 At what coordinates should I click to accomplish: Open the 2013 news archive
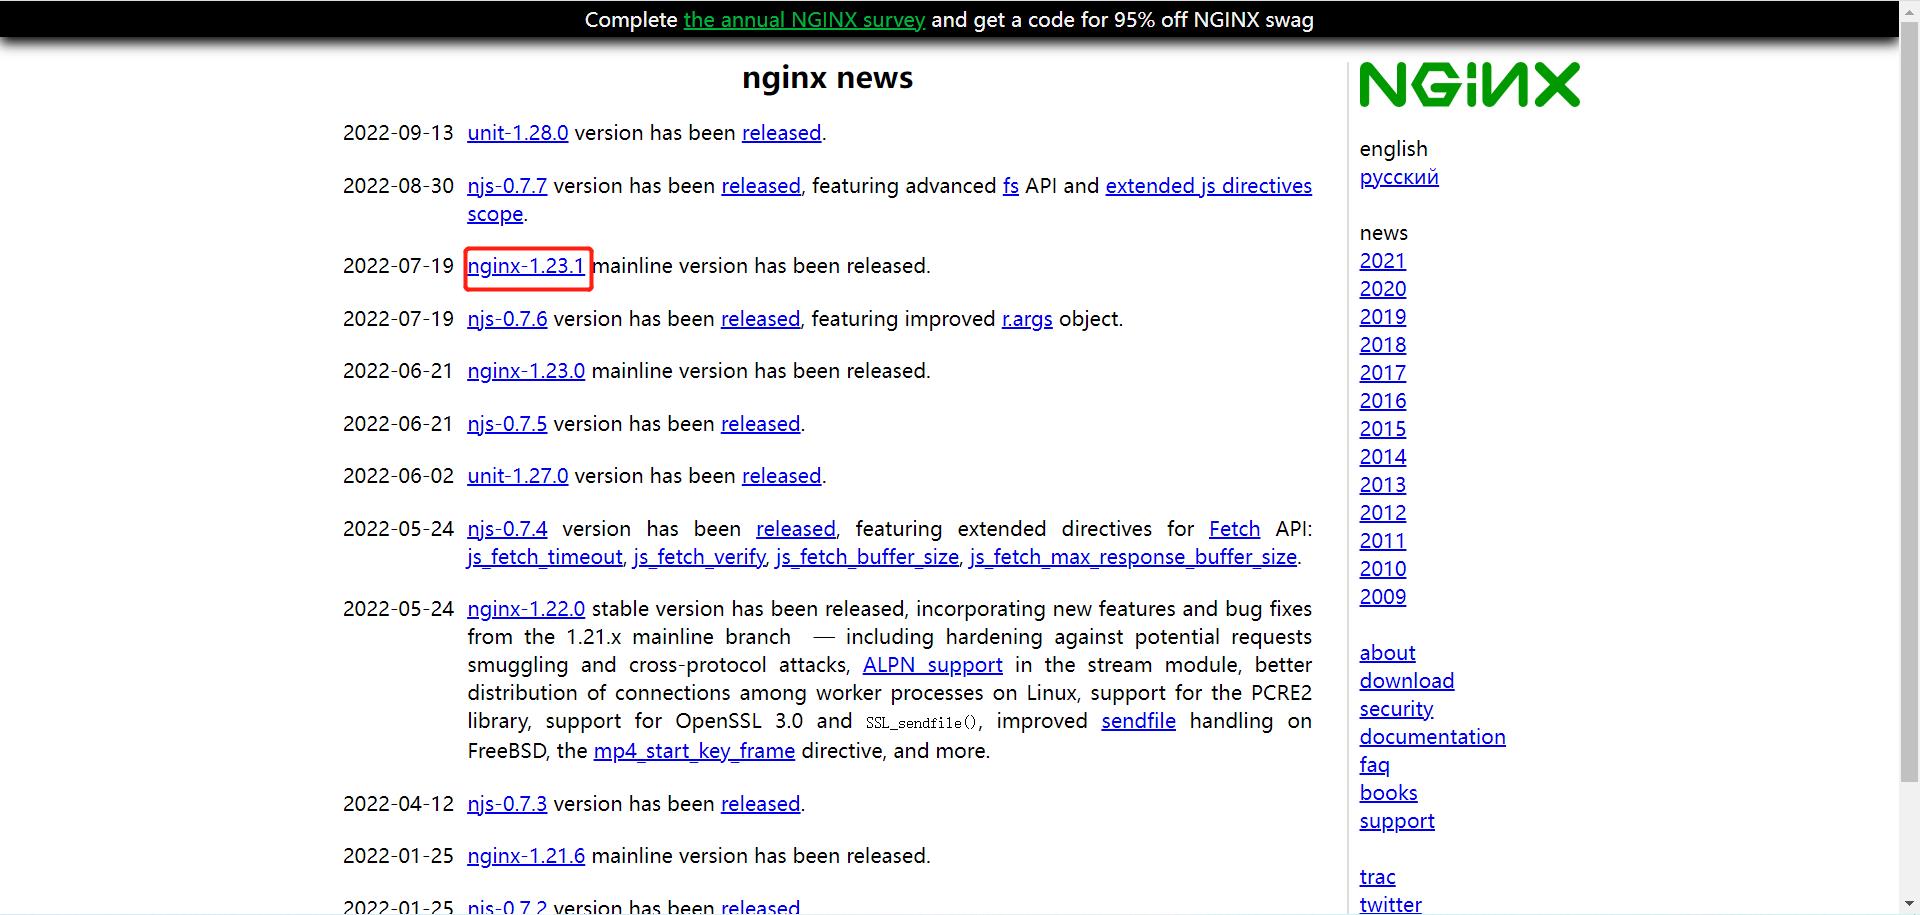(x=1383, y=485)
